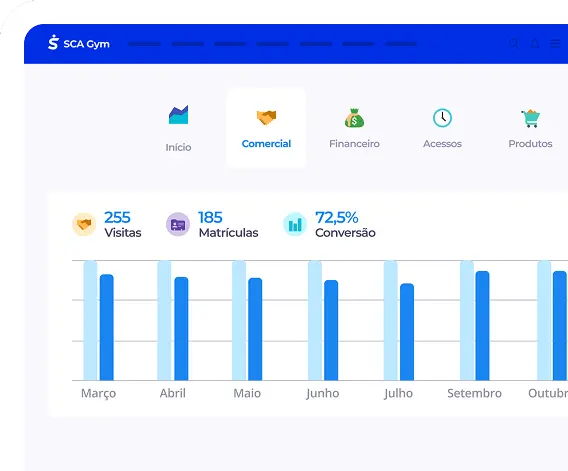Viewport: 568px width, 471px height.
Task: Click the Julho axis label
Action: coord(398,393)
